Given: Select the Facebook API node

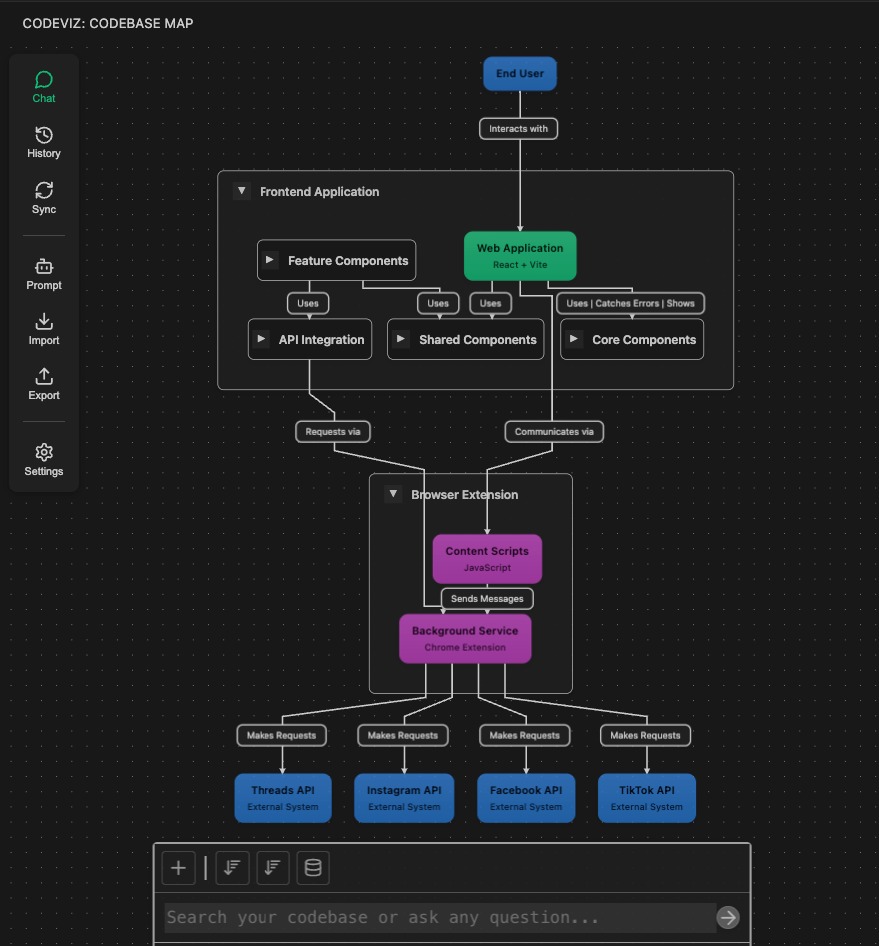Looking at the screenshot, I should coord(525,798).
